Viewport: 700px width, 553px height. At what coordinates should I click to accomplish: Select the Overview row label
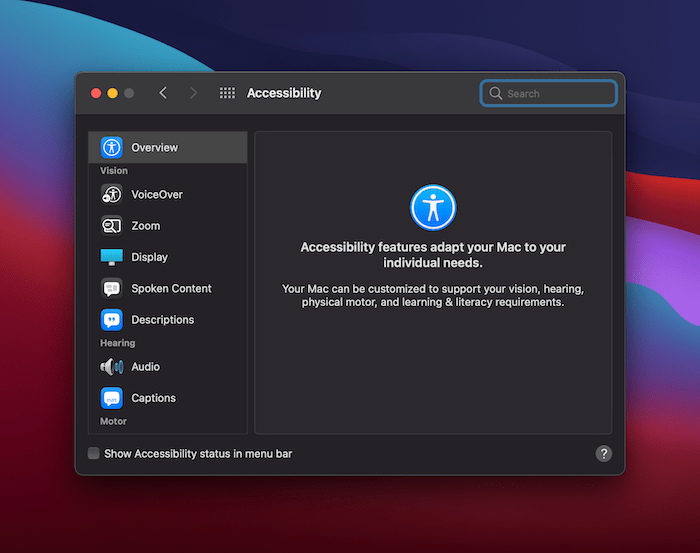(154, 148)
